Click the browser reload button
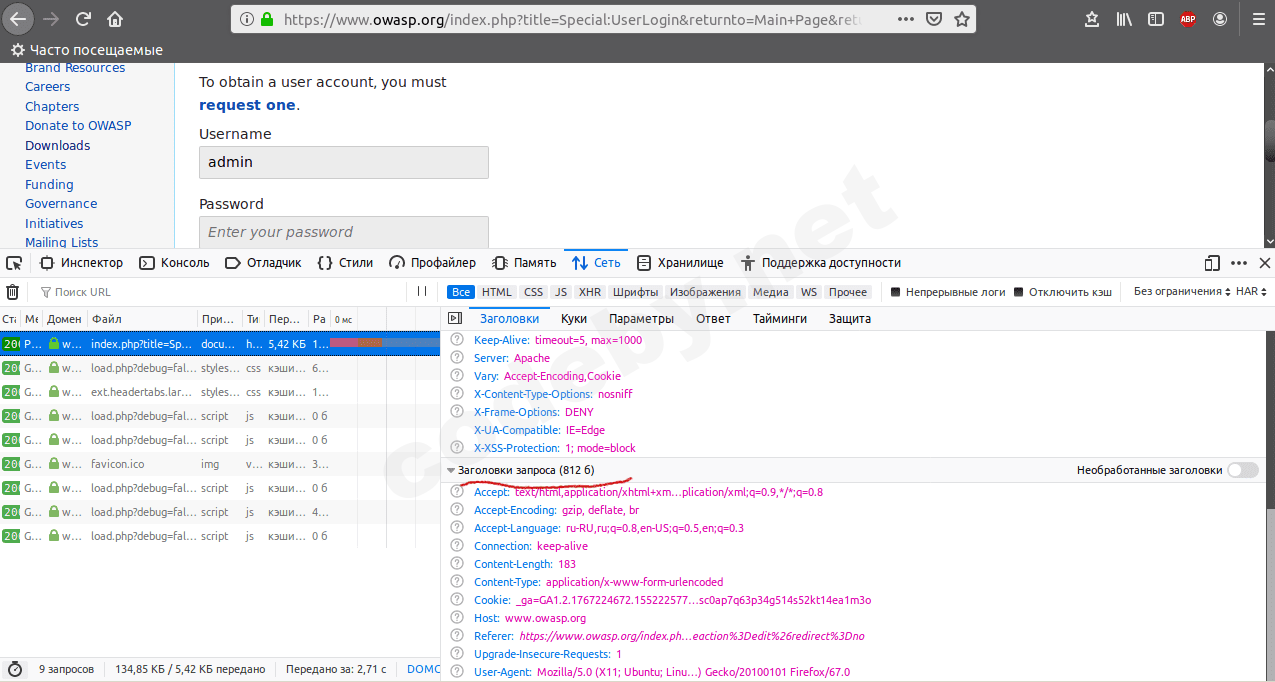The image size is (1275, 682). point(84,19)
